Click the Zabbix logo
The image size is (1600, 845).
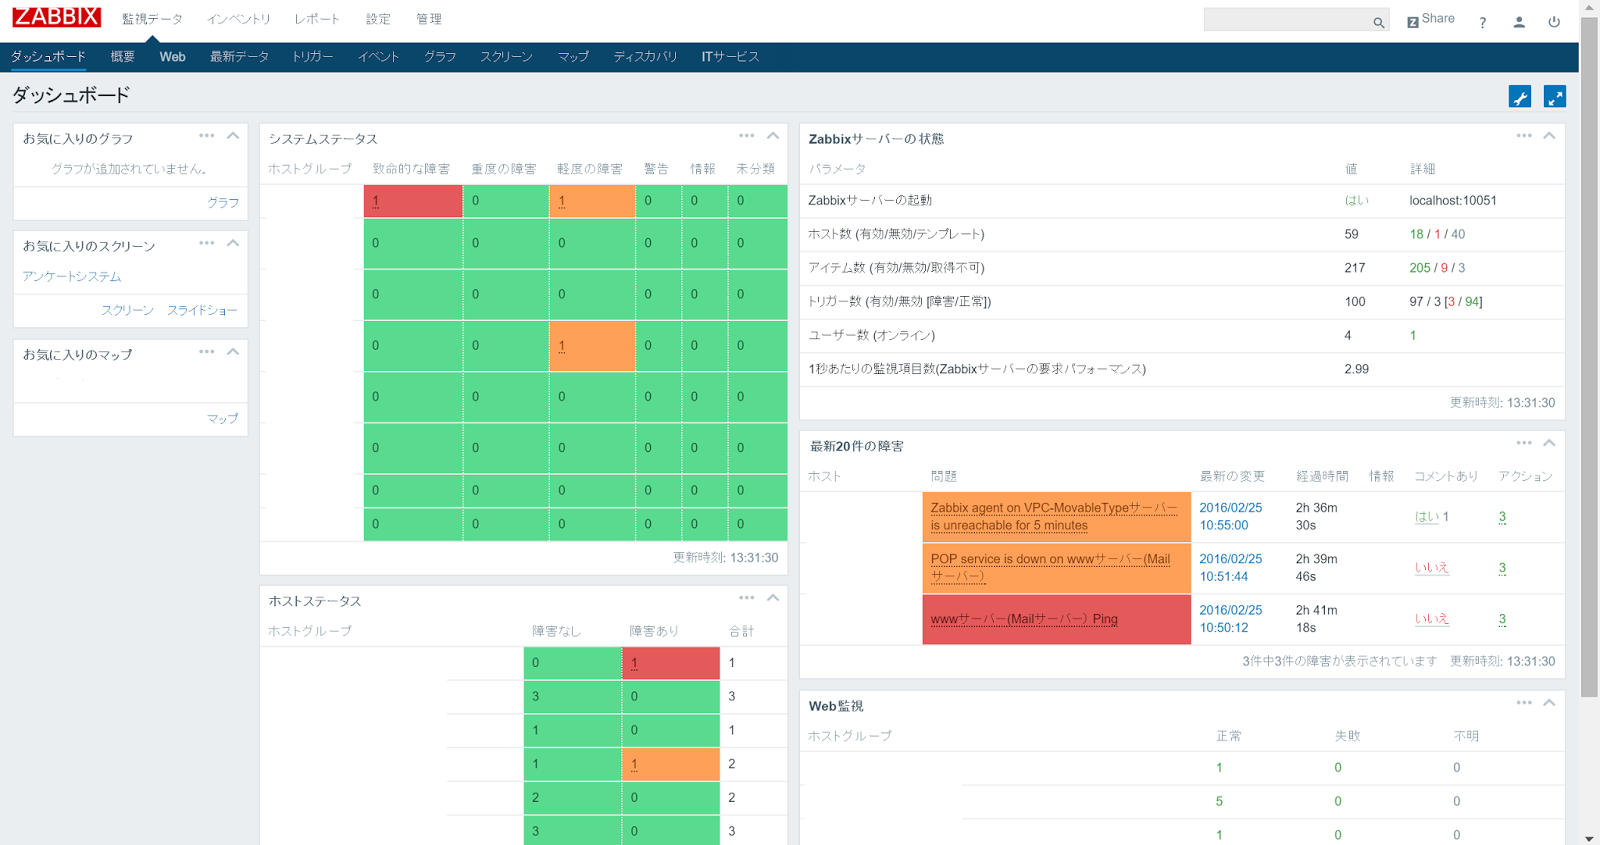pyautogui.click(x=56, y=17)
